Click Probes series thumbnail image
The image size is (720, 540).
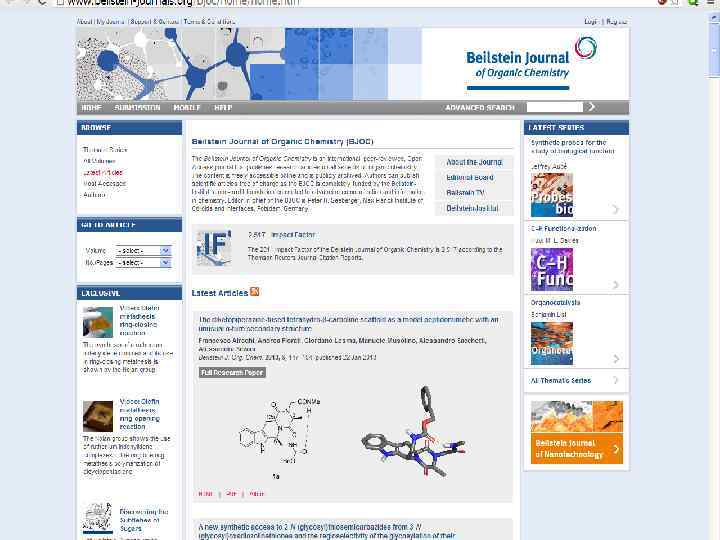[x=552, y=195]
